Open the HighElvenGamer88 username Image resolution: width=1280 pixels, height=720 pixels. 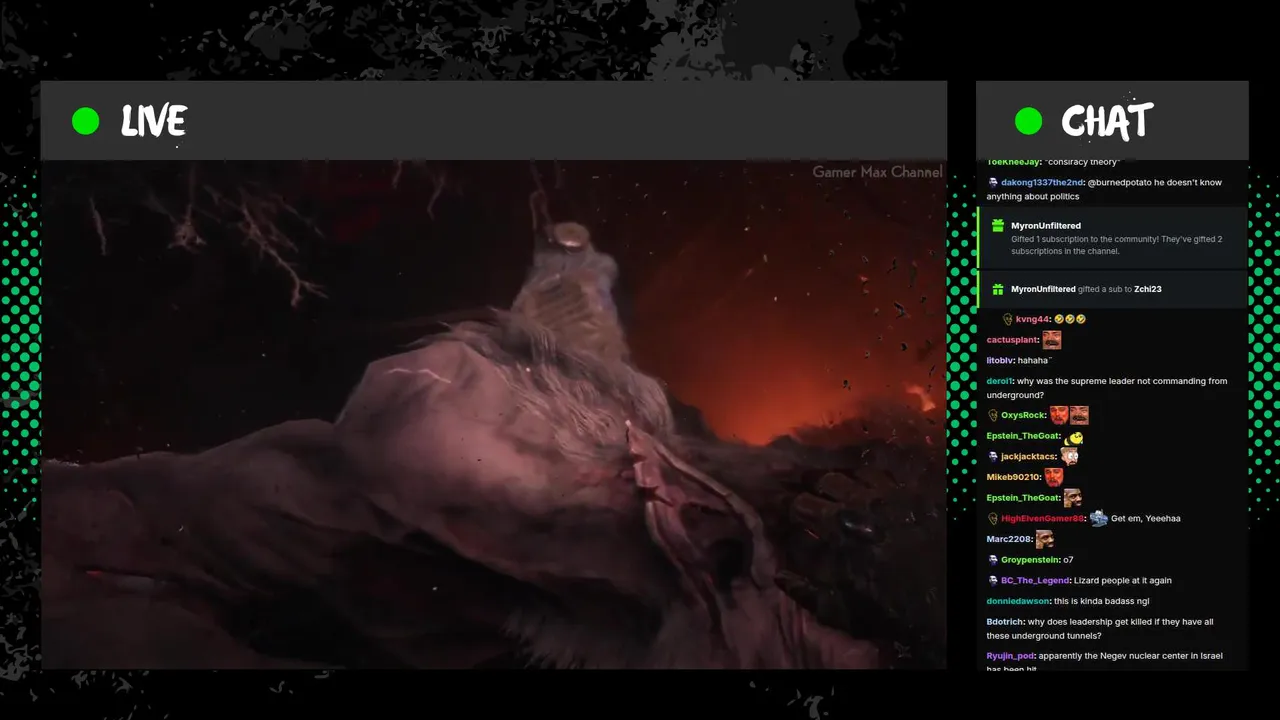point(1043,518)
